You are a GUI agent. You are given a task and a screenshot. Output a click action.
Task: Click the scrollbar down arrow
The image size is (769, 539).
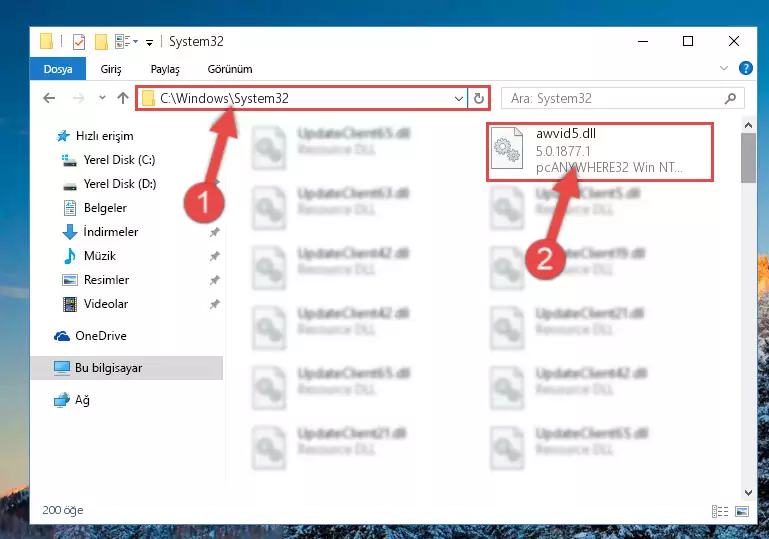(x=748, y=492)
